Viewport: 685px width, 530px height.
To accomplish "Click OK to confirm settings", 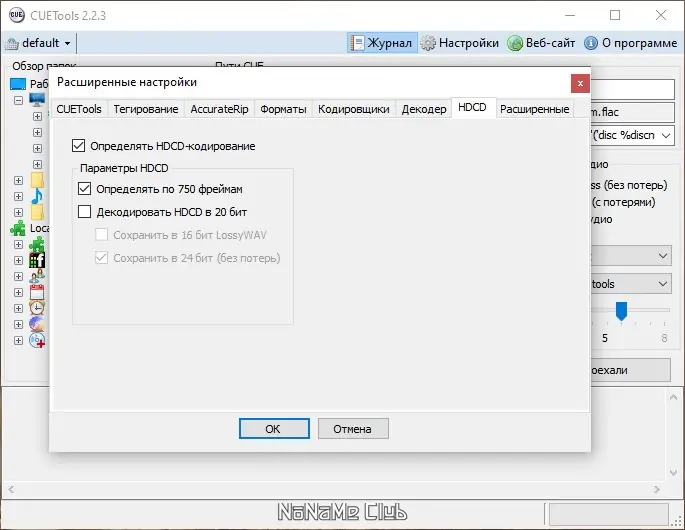I will tap(274, 429).
